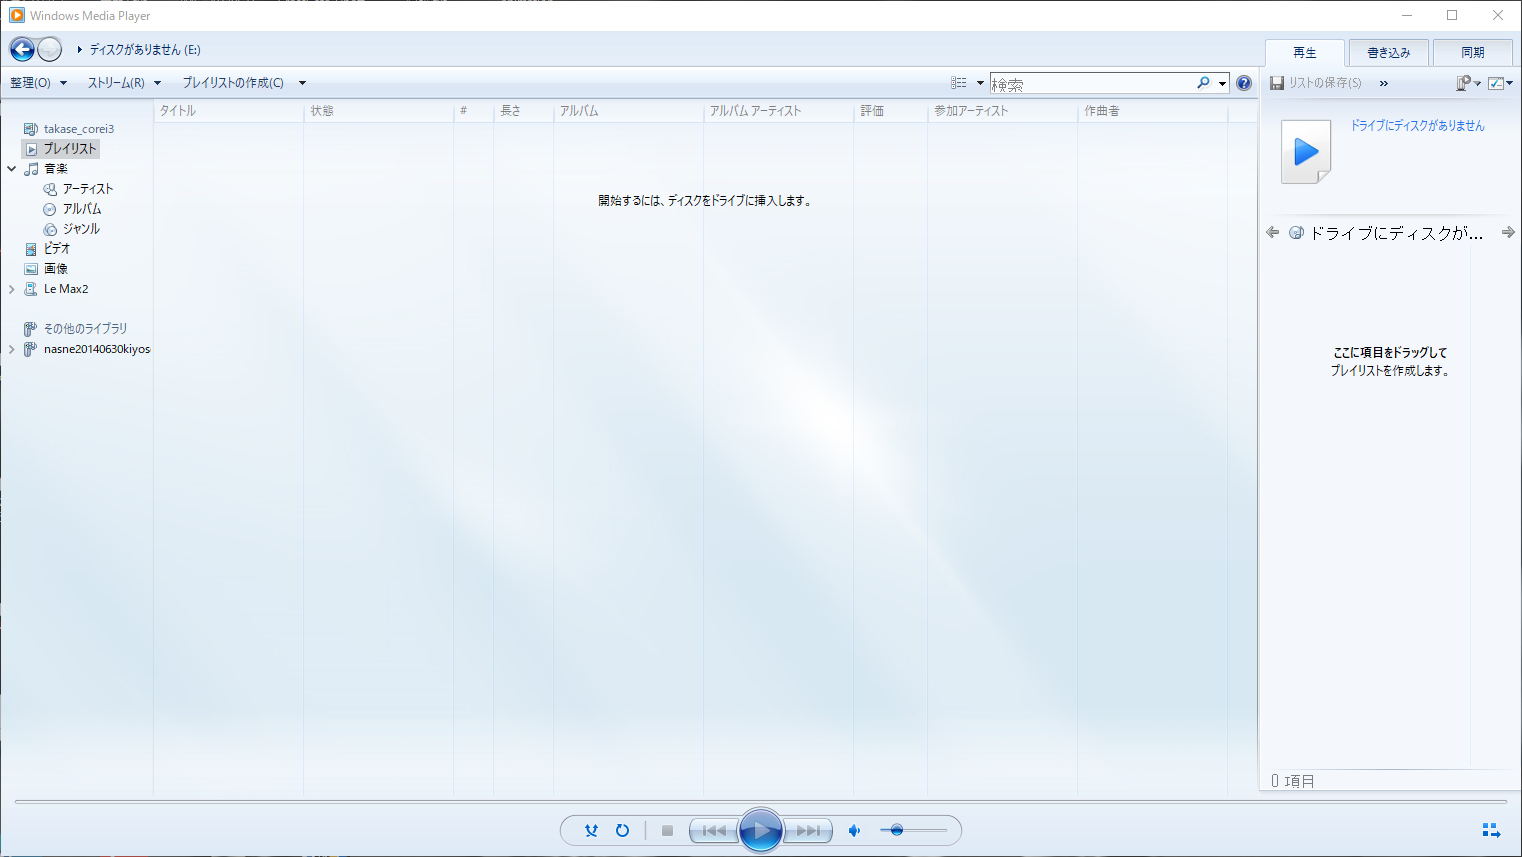Collapse the 音楽 tree node
The width and height of the screenshot is (1522, 857).
point(11,169)
